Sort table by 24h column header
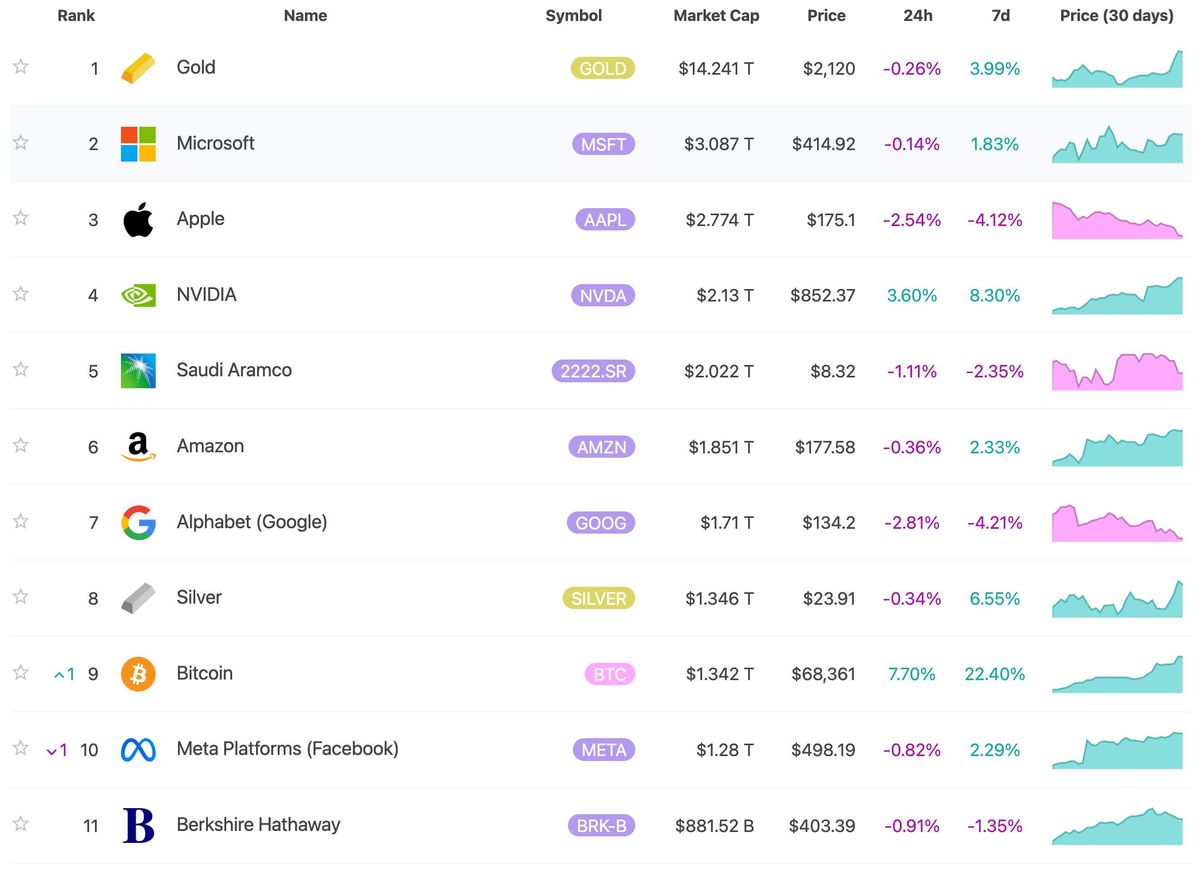1200x872 pixels. 917,16
